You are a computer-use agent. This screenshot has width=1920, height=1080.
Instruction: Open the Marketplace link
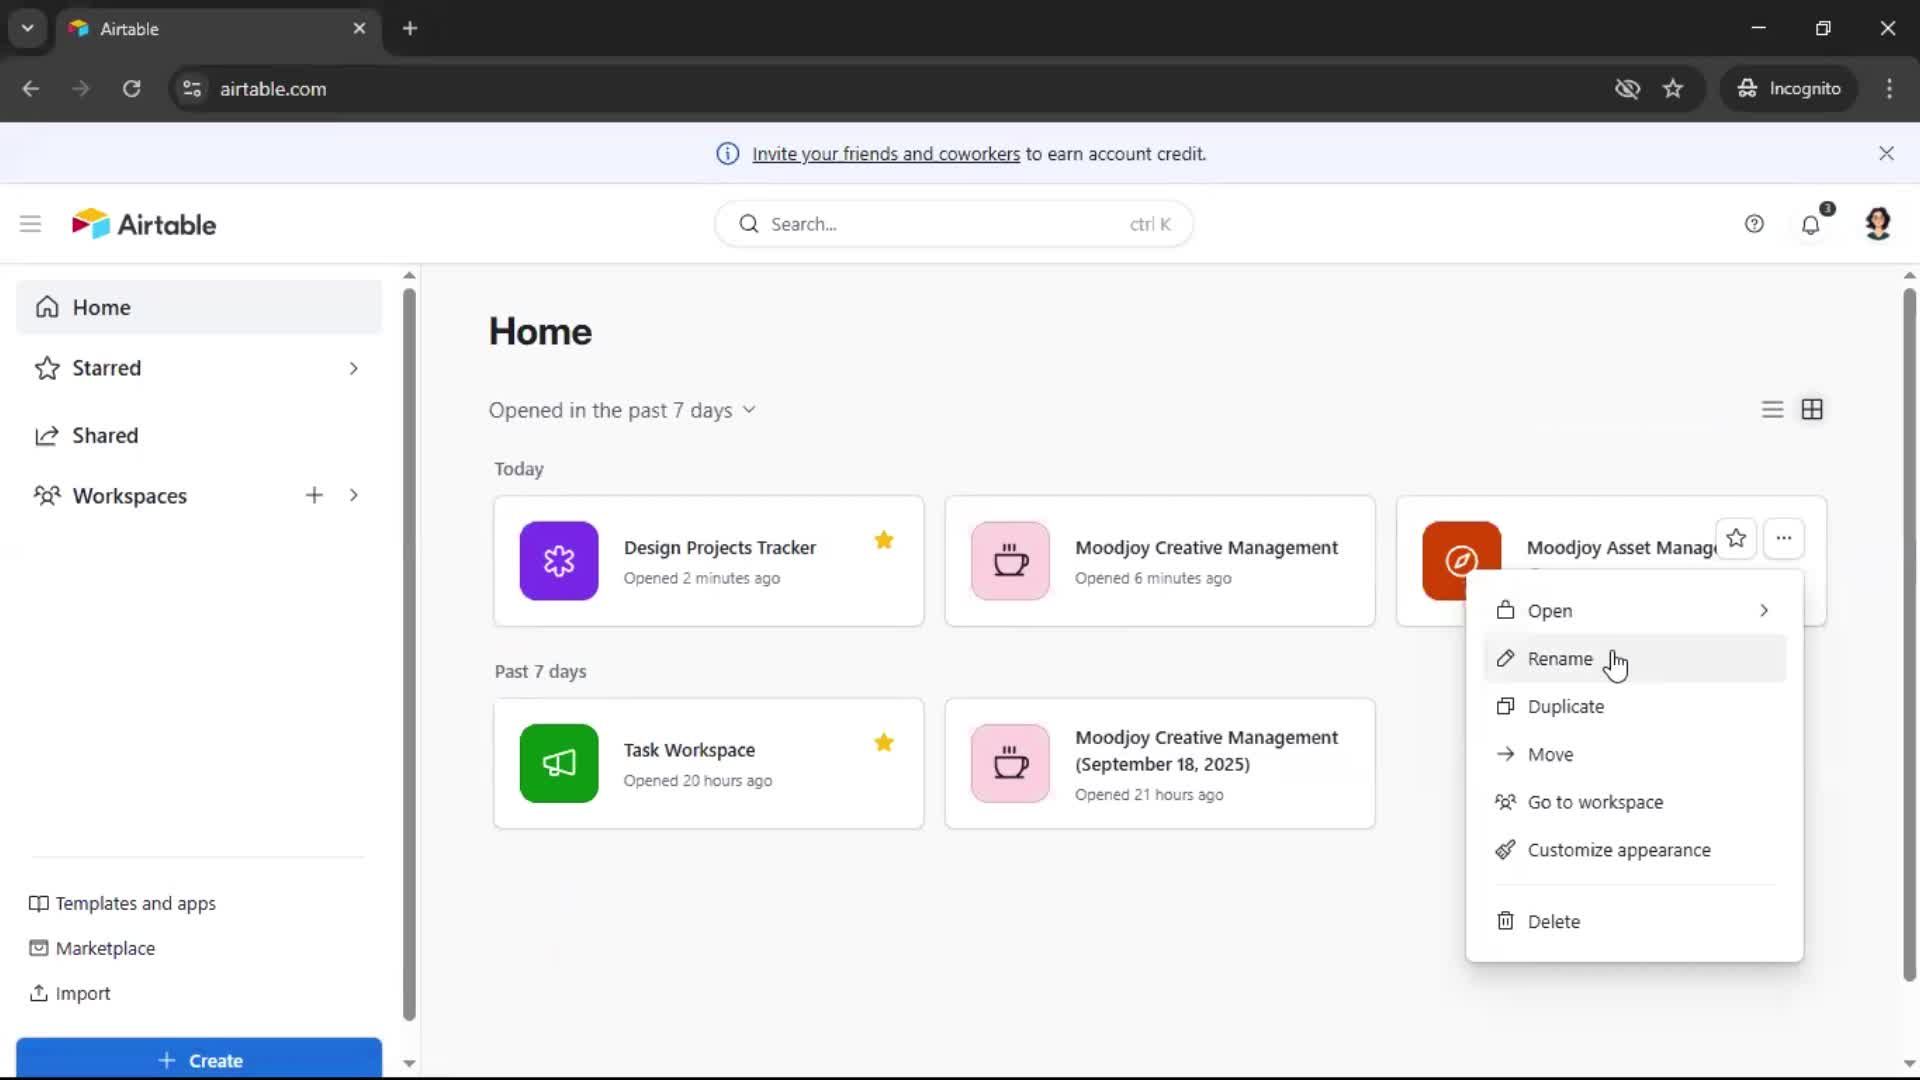[x=92, y=949]
